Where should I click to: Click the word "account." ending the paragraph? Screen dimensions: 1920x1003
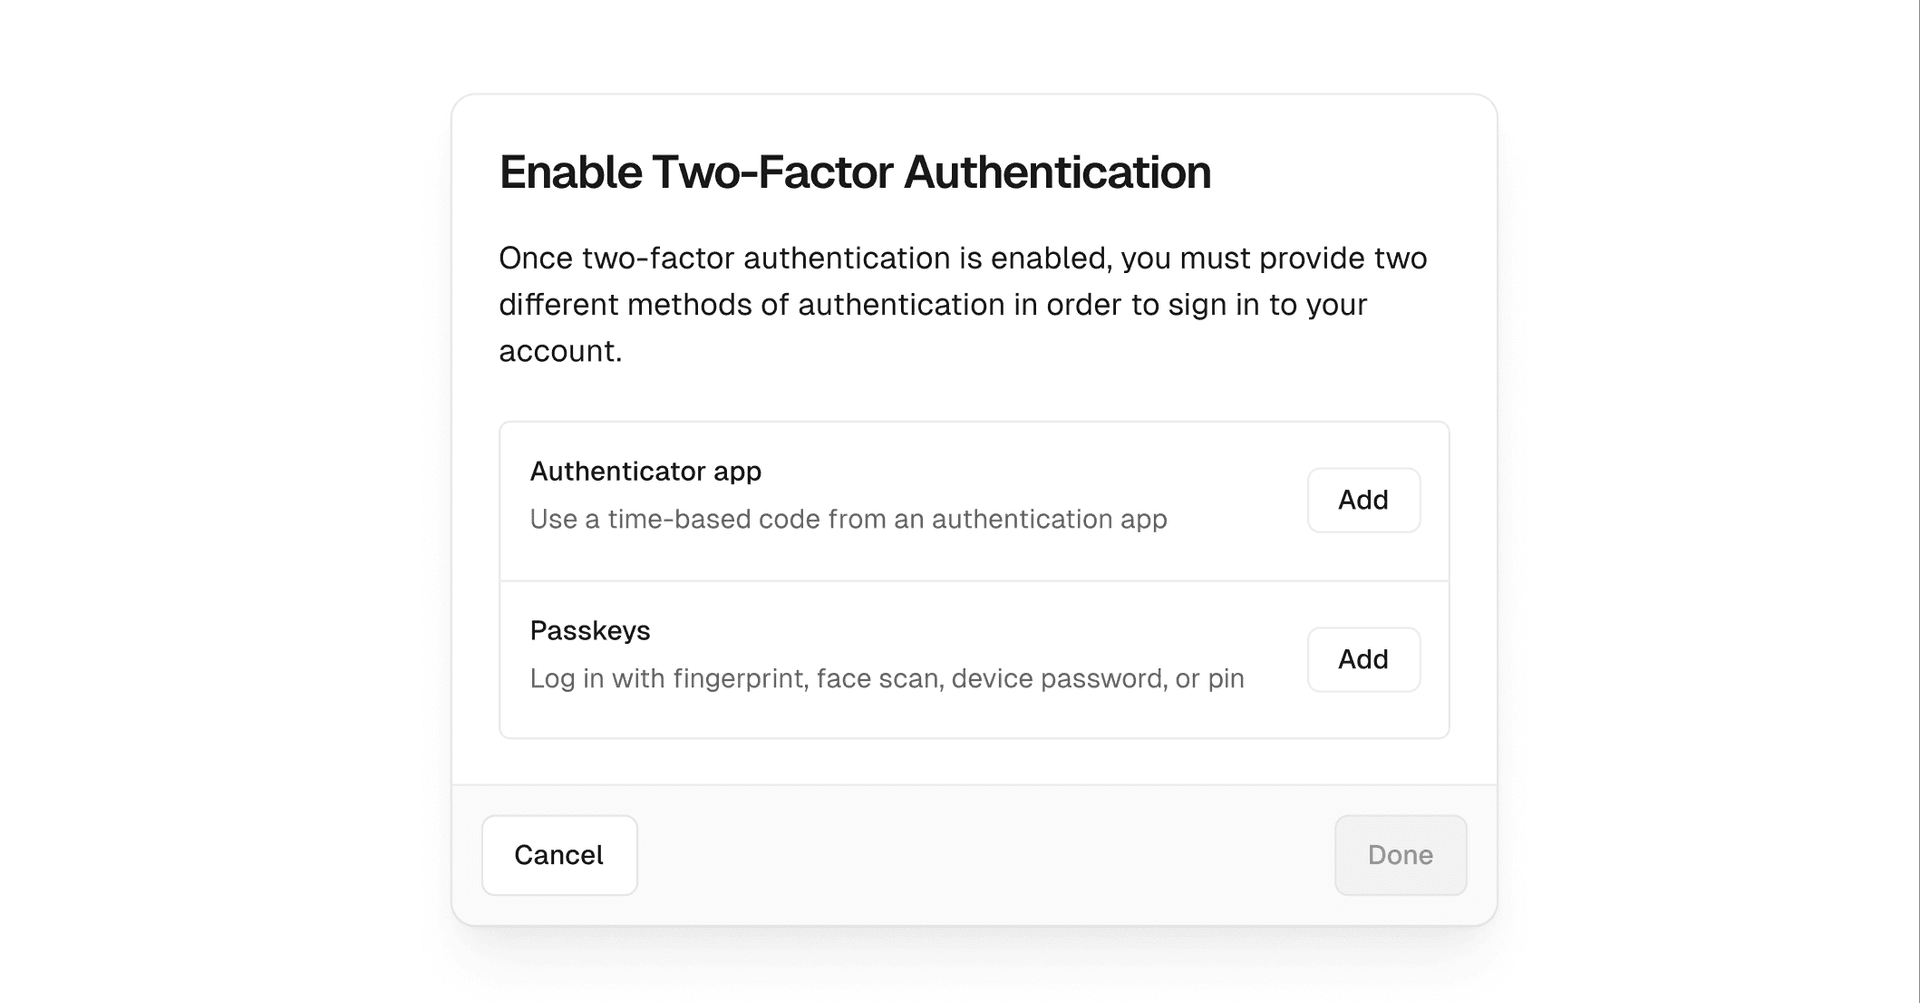(560, 351)
